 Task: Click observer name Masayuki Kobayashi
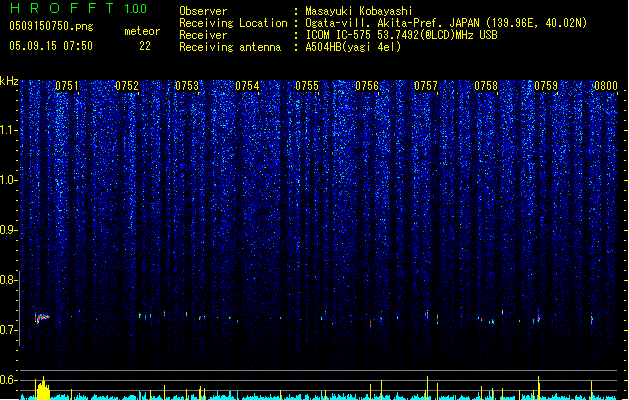coord(359,11)
